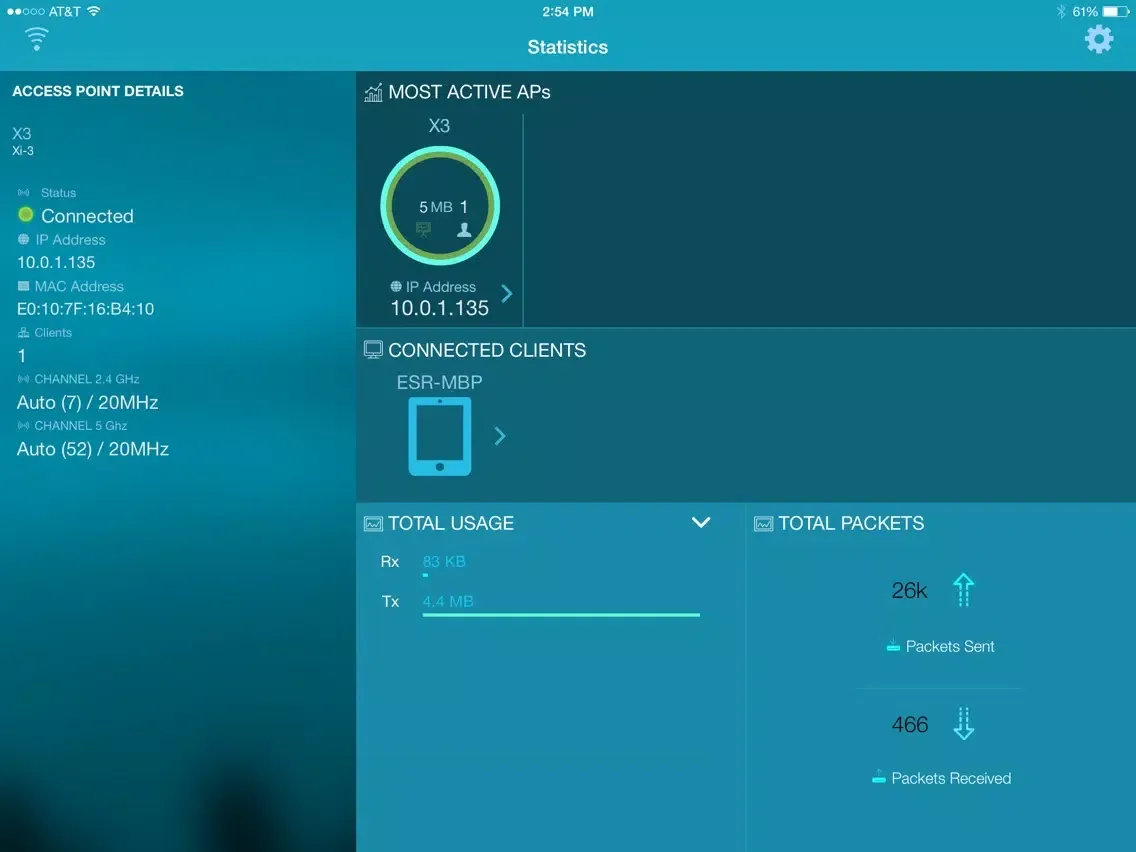
Task: Tap the 2:54 PM clock in status bar
Action: coord(567,12)
